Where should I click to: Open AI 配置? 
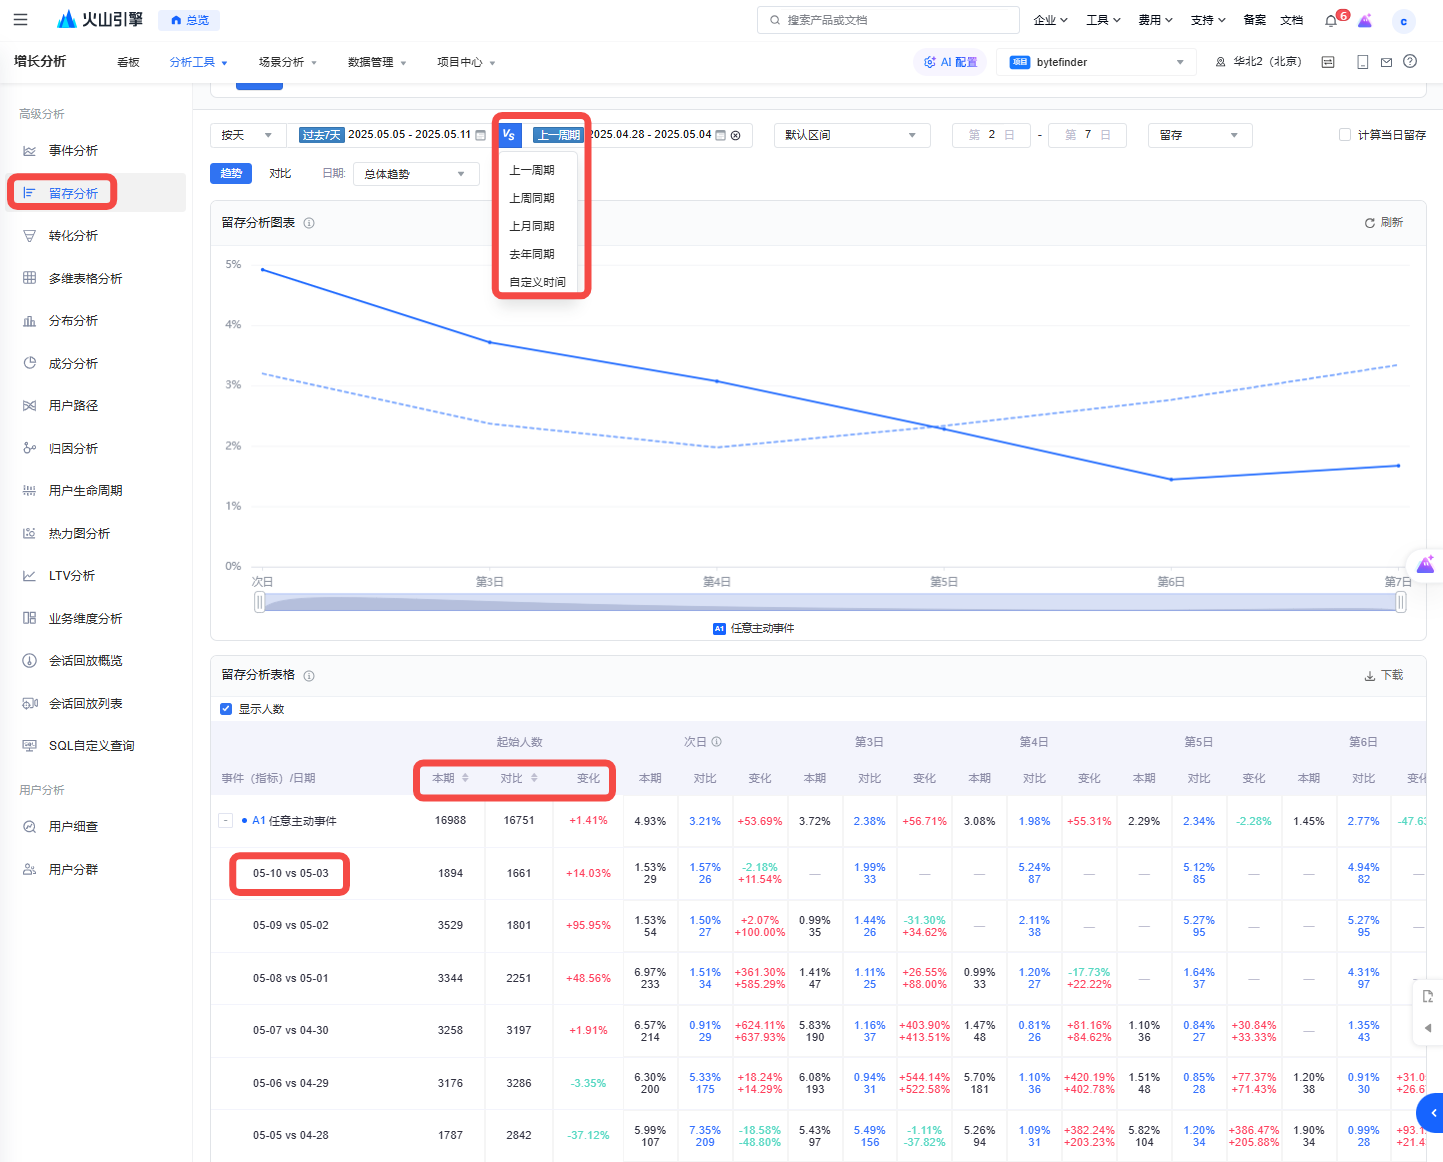pyautogui.click(x=950, y=62)
